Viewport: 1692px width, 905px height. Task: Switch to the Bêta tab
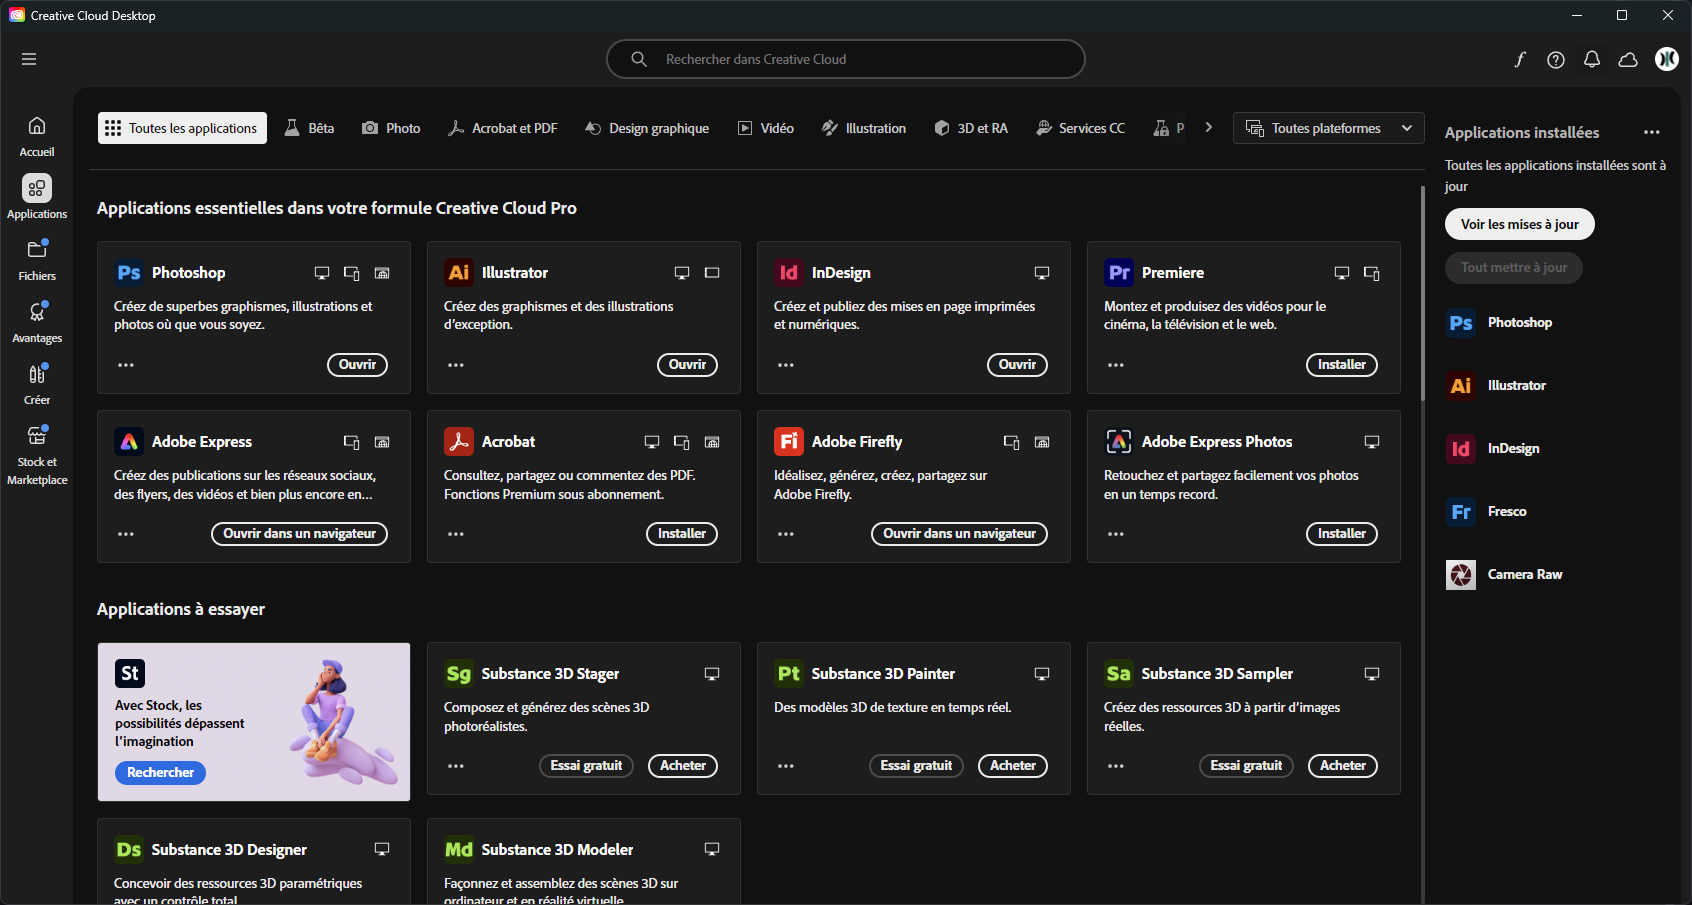309,128
